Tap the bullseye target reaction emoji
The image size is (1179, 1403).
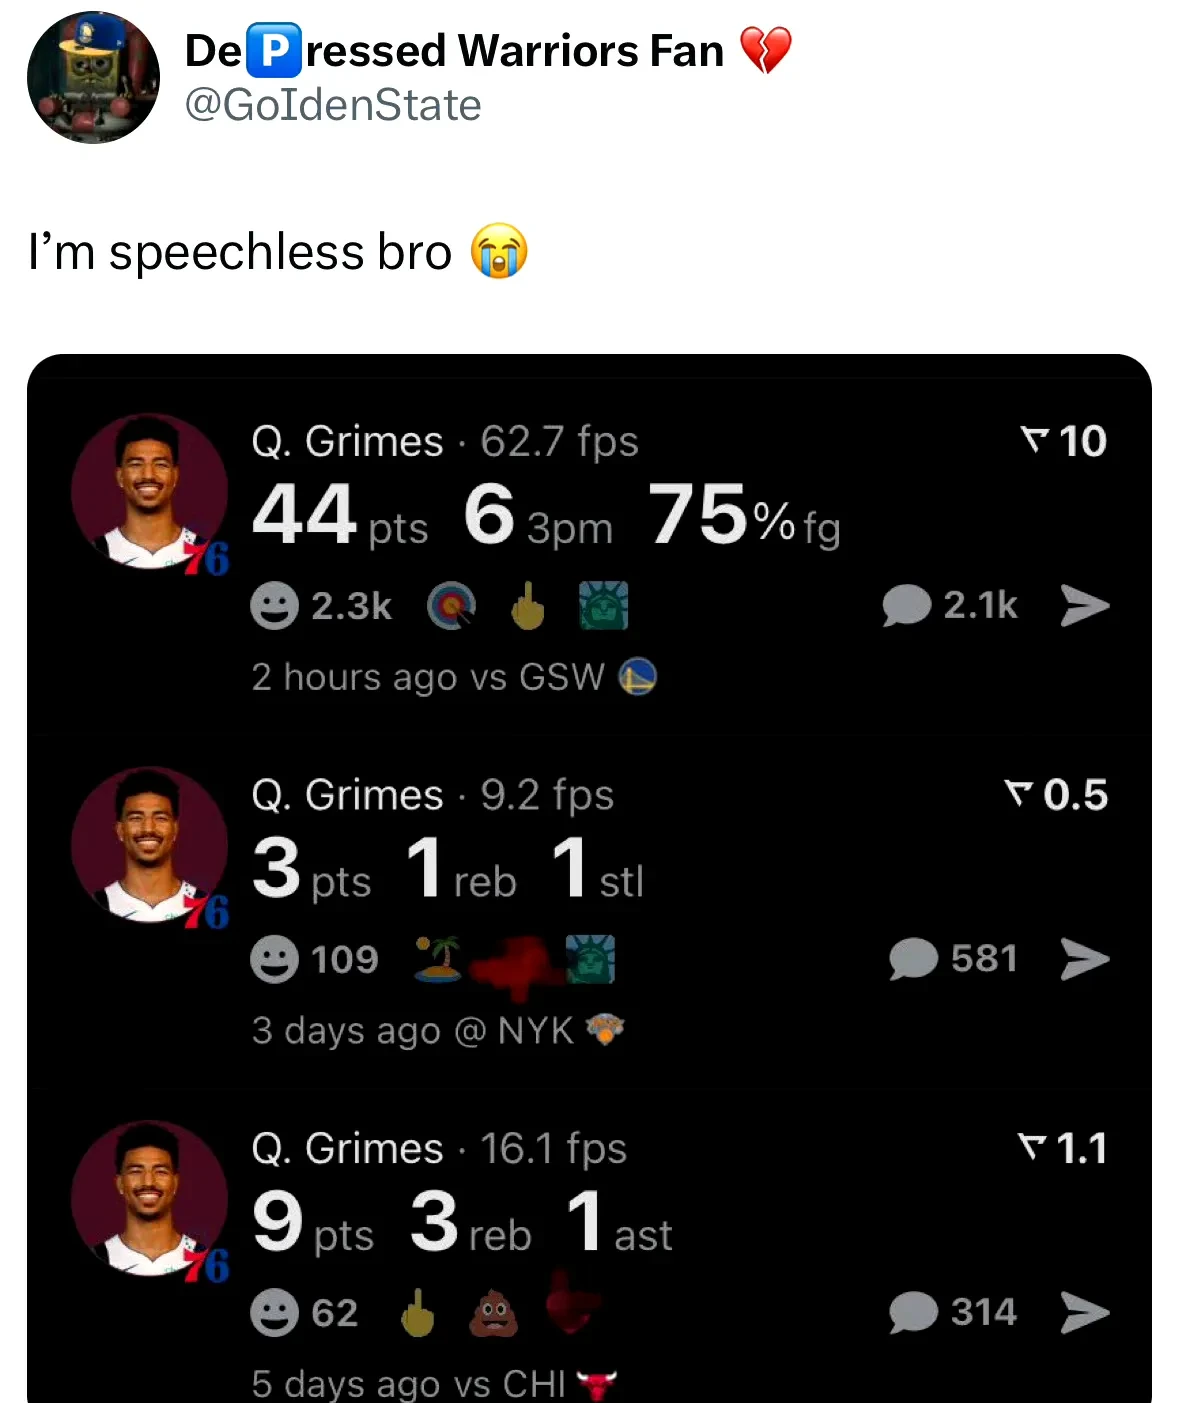(451, 606)
